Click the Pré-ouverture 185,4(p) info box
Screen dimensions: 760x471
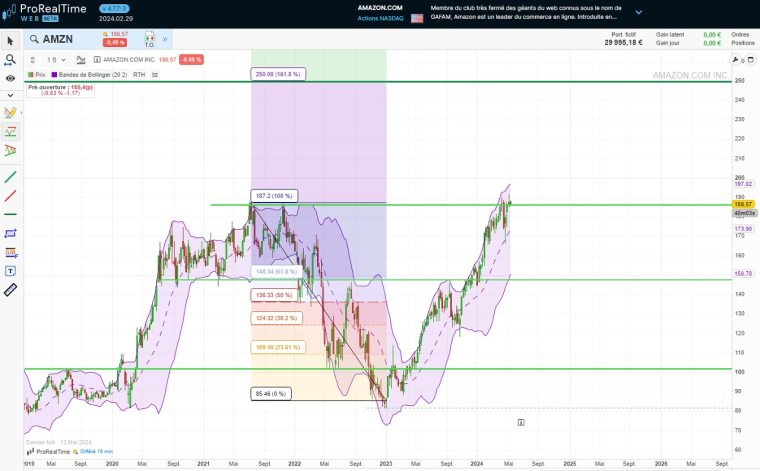(61, 90)
